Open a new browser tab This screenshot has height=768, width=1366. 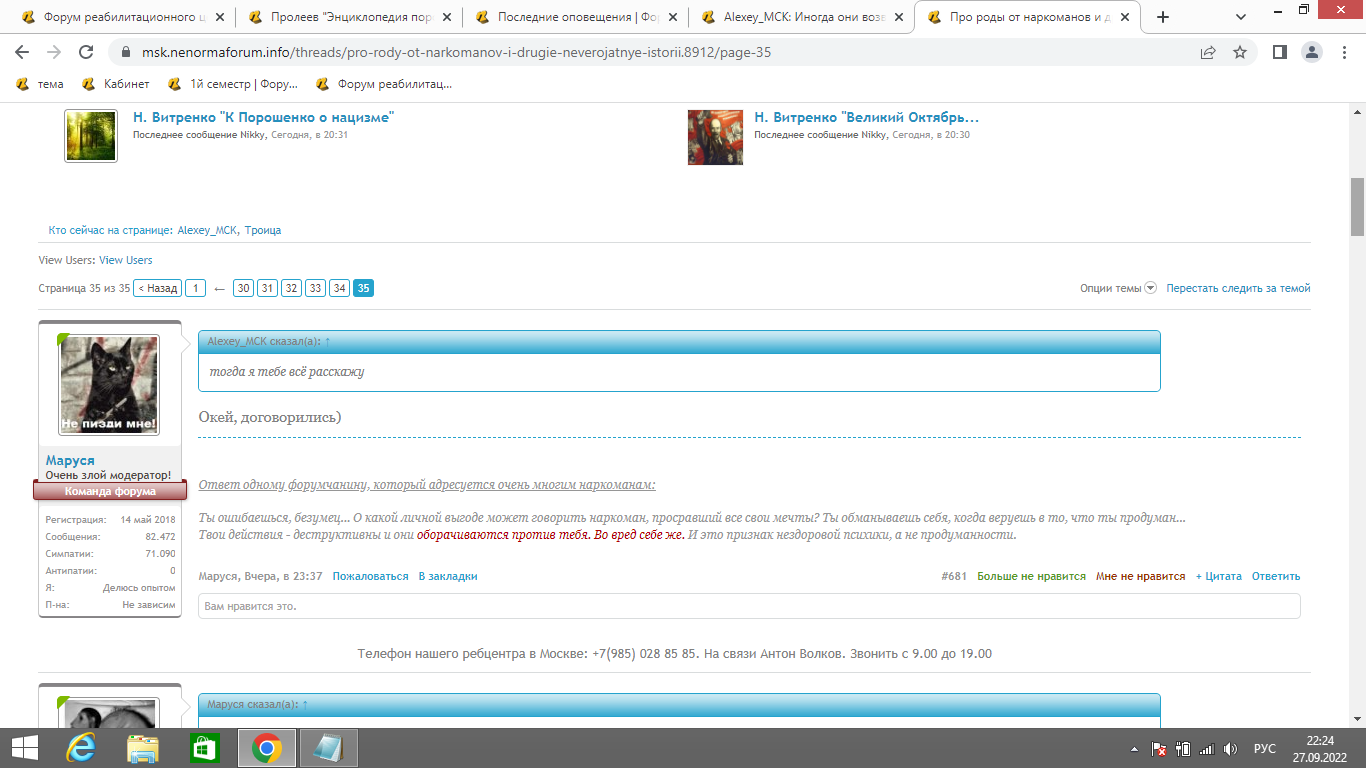point(1163,17)
